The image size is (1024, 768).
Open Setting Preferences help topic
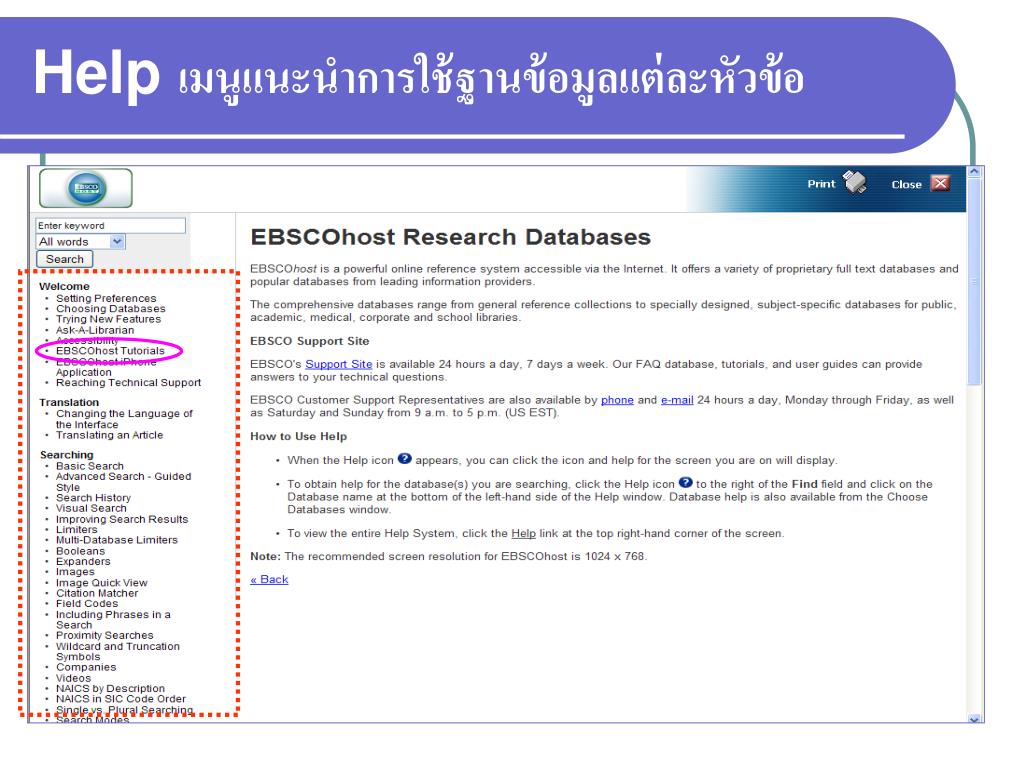coord(106,298)
